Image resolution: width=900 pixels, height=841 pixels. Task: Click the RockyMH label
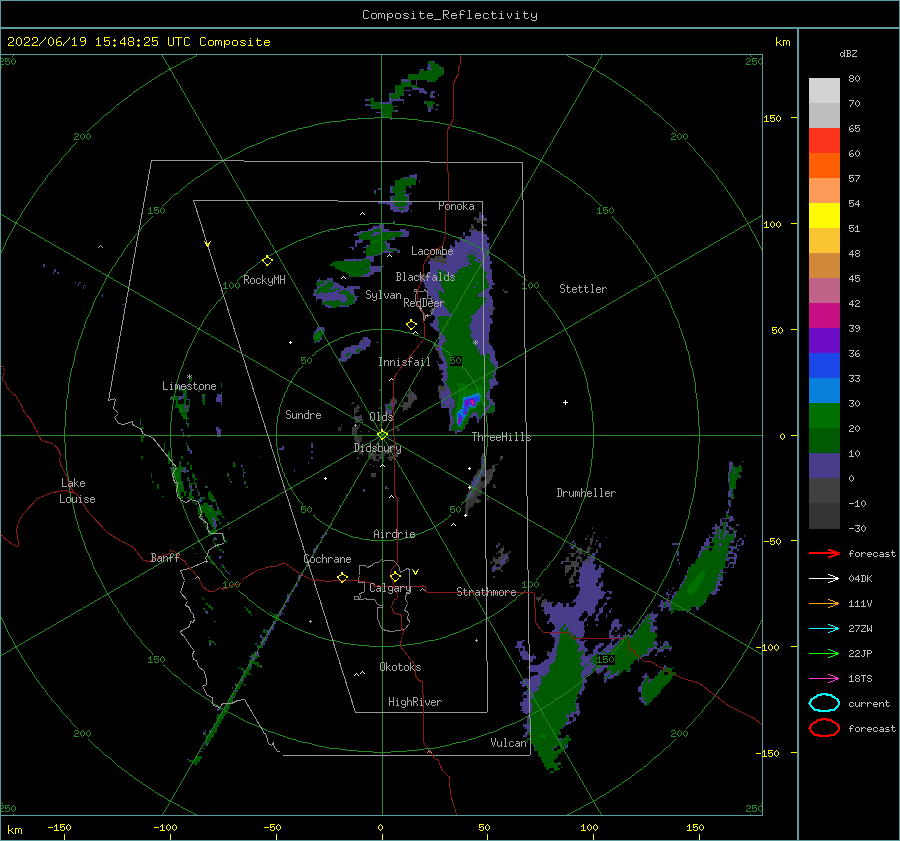[264, 280]
